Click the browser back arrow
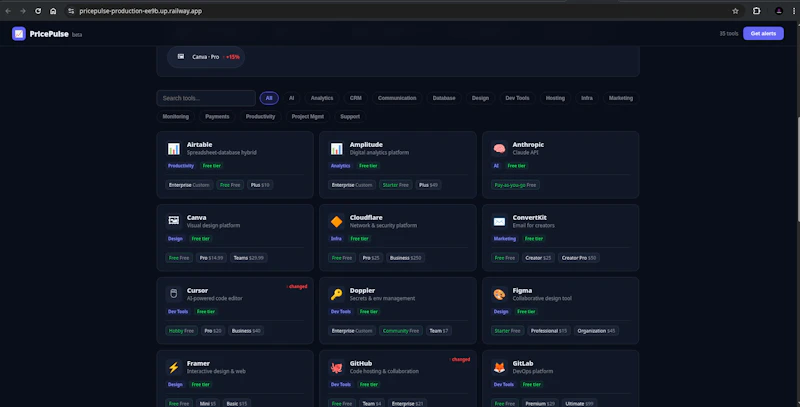The image size is (800, 407). pos(8,11)
